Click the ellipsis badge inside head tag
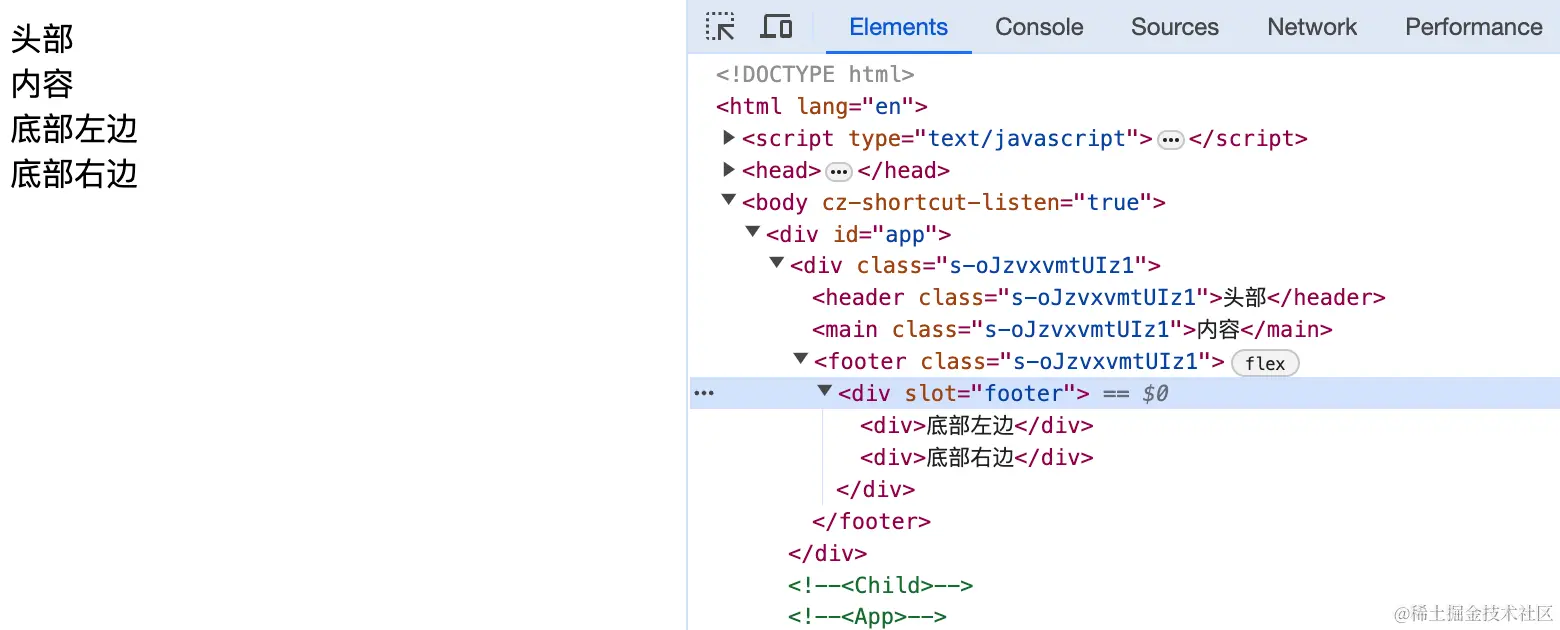The height and width of the screenshot is (630, 1560). pyautogui.click(x=839, y=172)
